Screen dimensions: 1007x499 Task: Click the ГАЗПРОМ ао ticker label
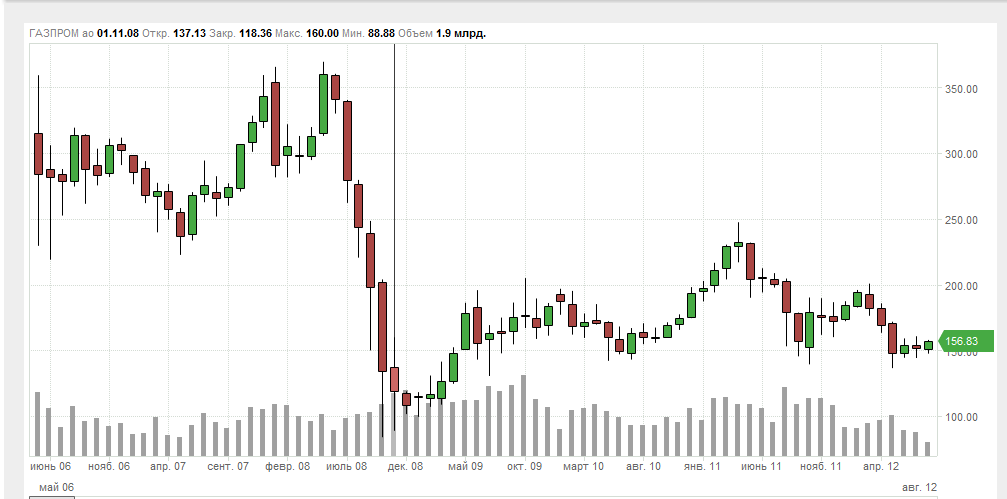click(x=62, y=33)
